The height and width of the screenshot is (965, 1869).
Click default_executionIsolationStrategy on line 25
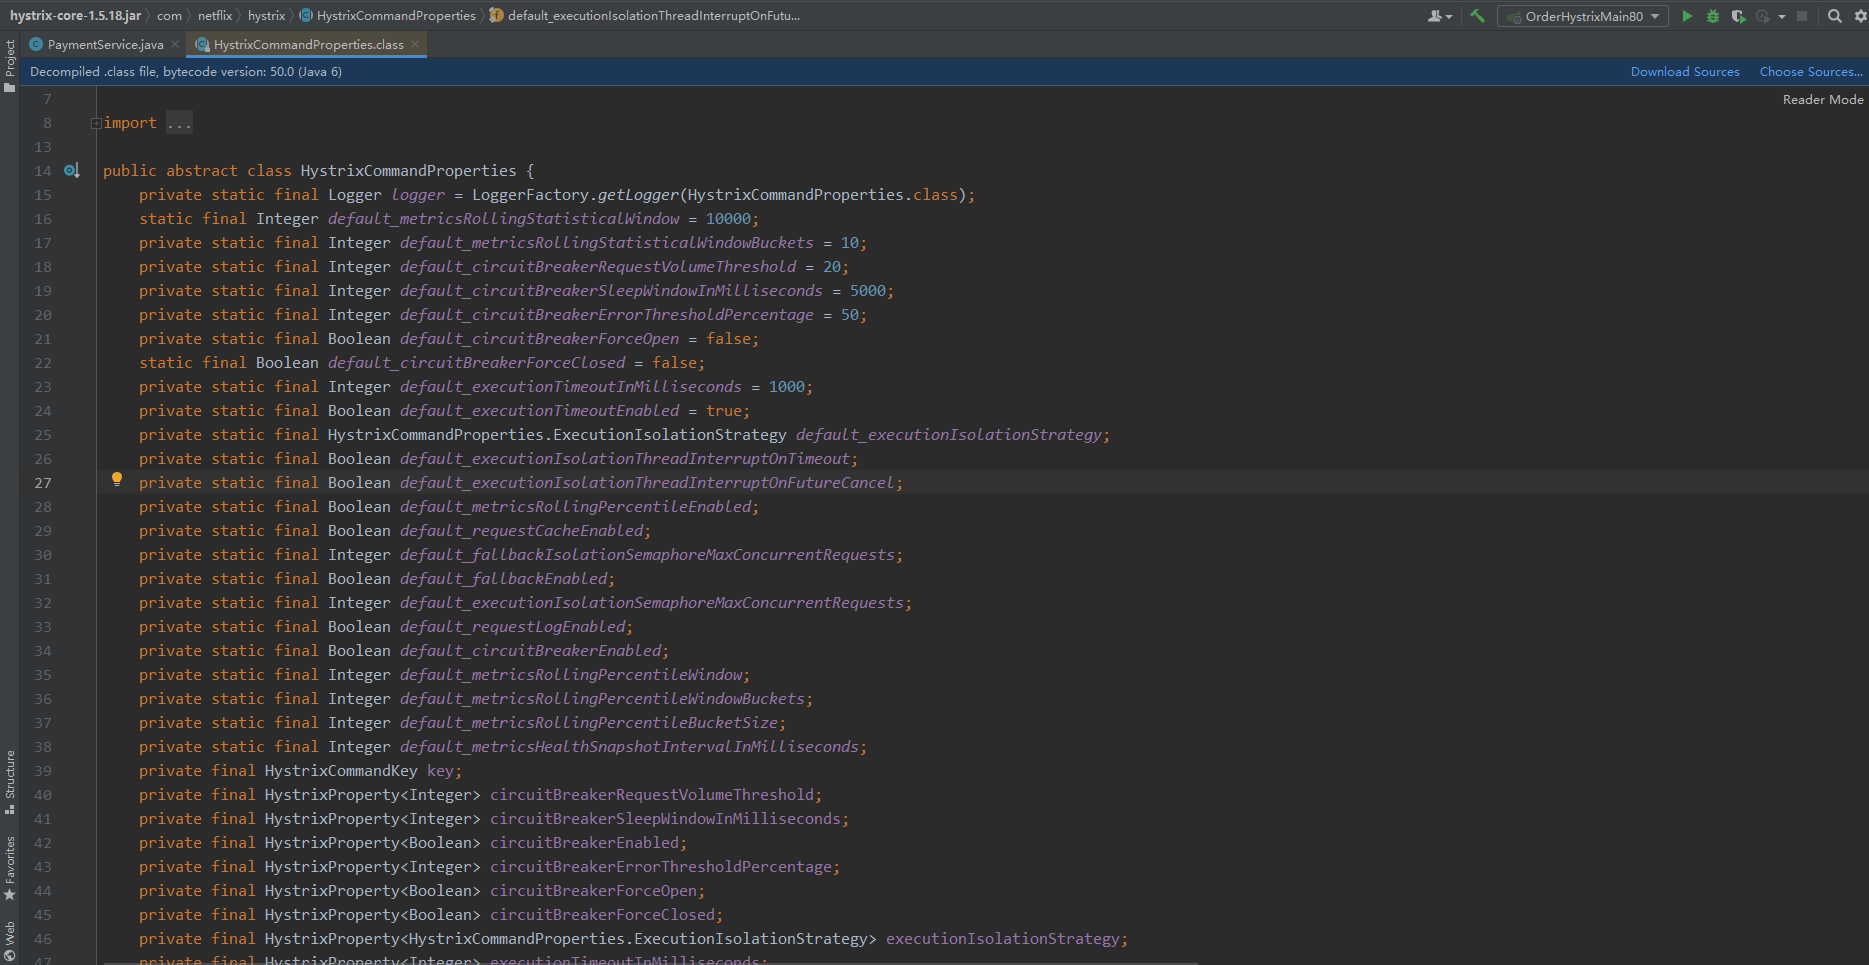[949, 435]
